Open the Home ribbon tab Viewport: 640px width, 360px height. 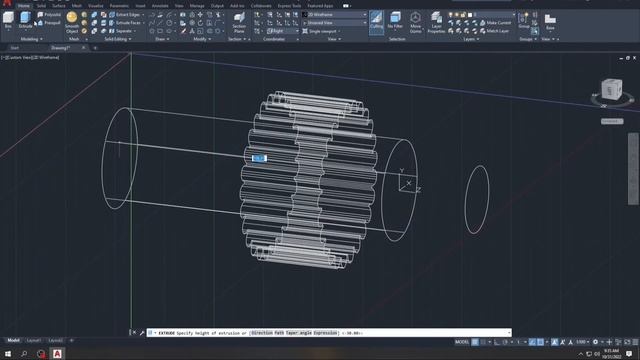click(24, 6)
